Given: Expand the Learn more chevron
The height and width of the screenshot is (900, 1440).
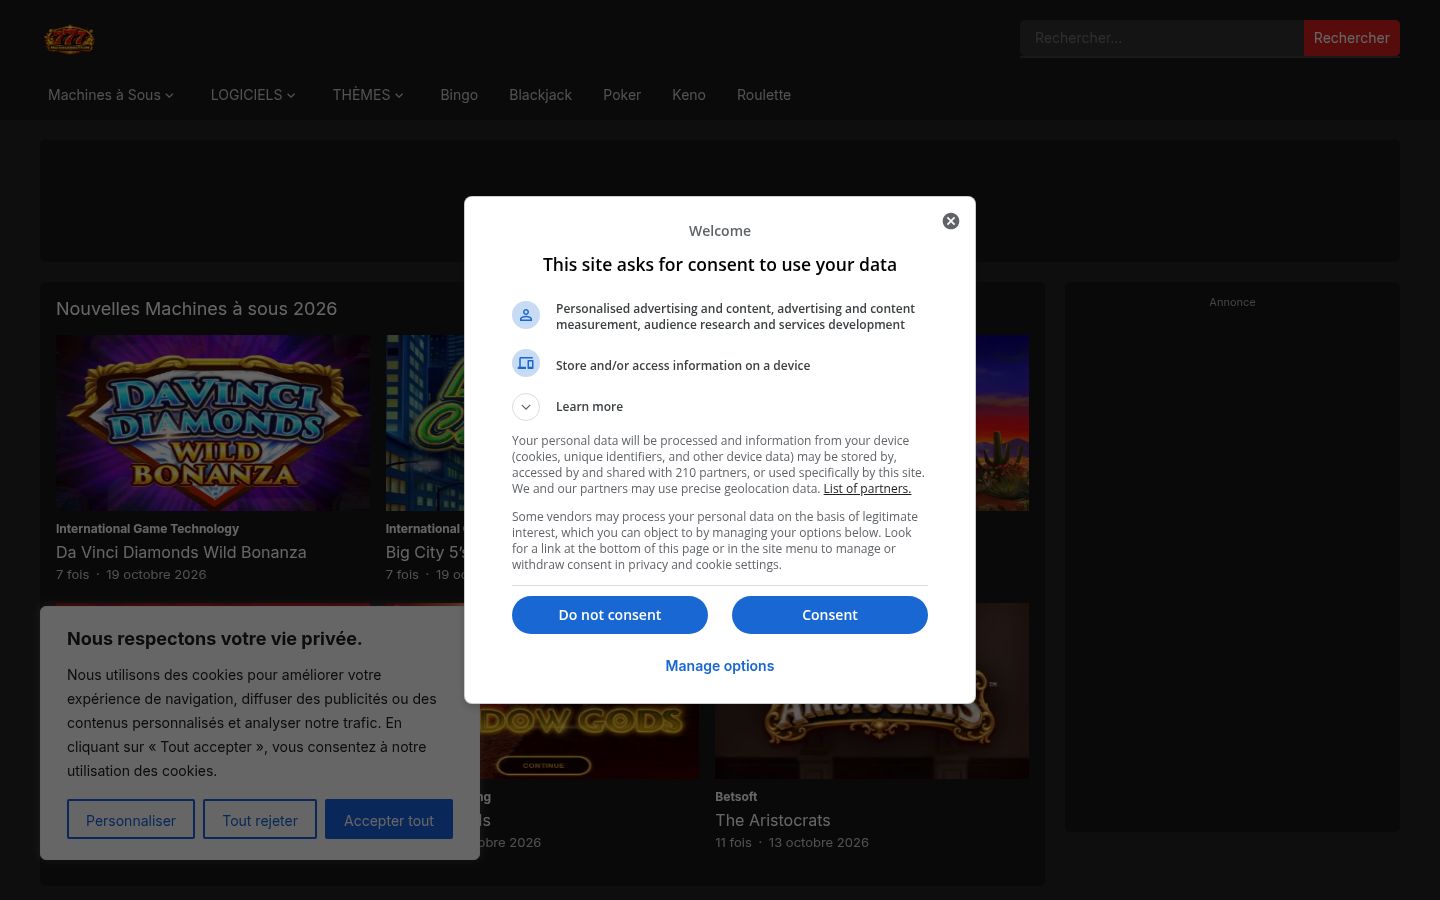Looking at the screenshot, I should click(526, 407).
